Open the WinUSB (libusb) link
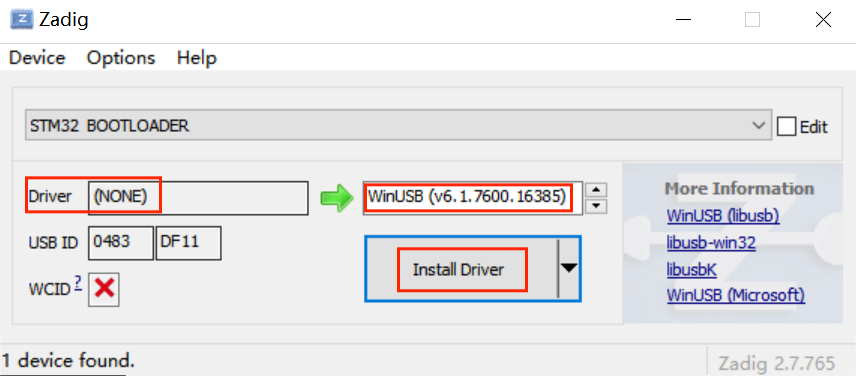 (x=723, y=216)
